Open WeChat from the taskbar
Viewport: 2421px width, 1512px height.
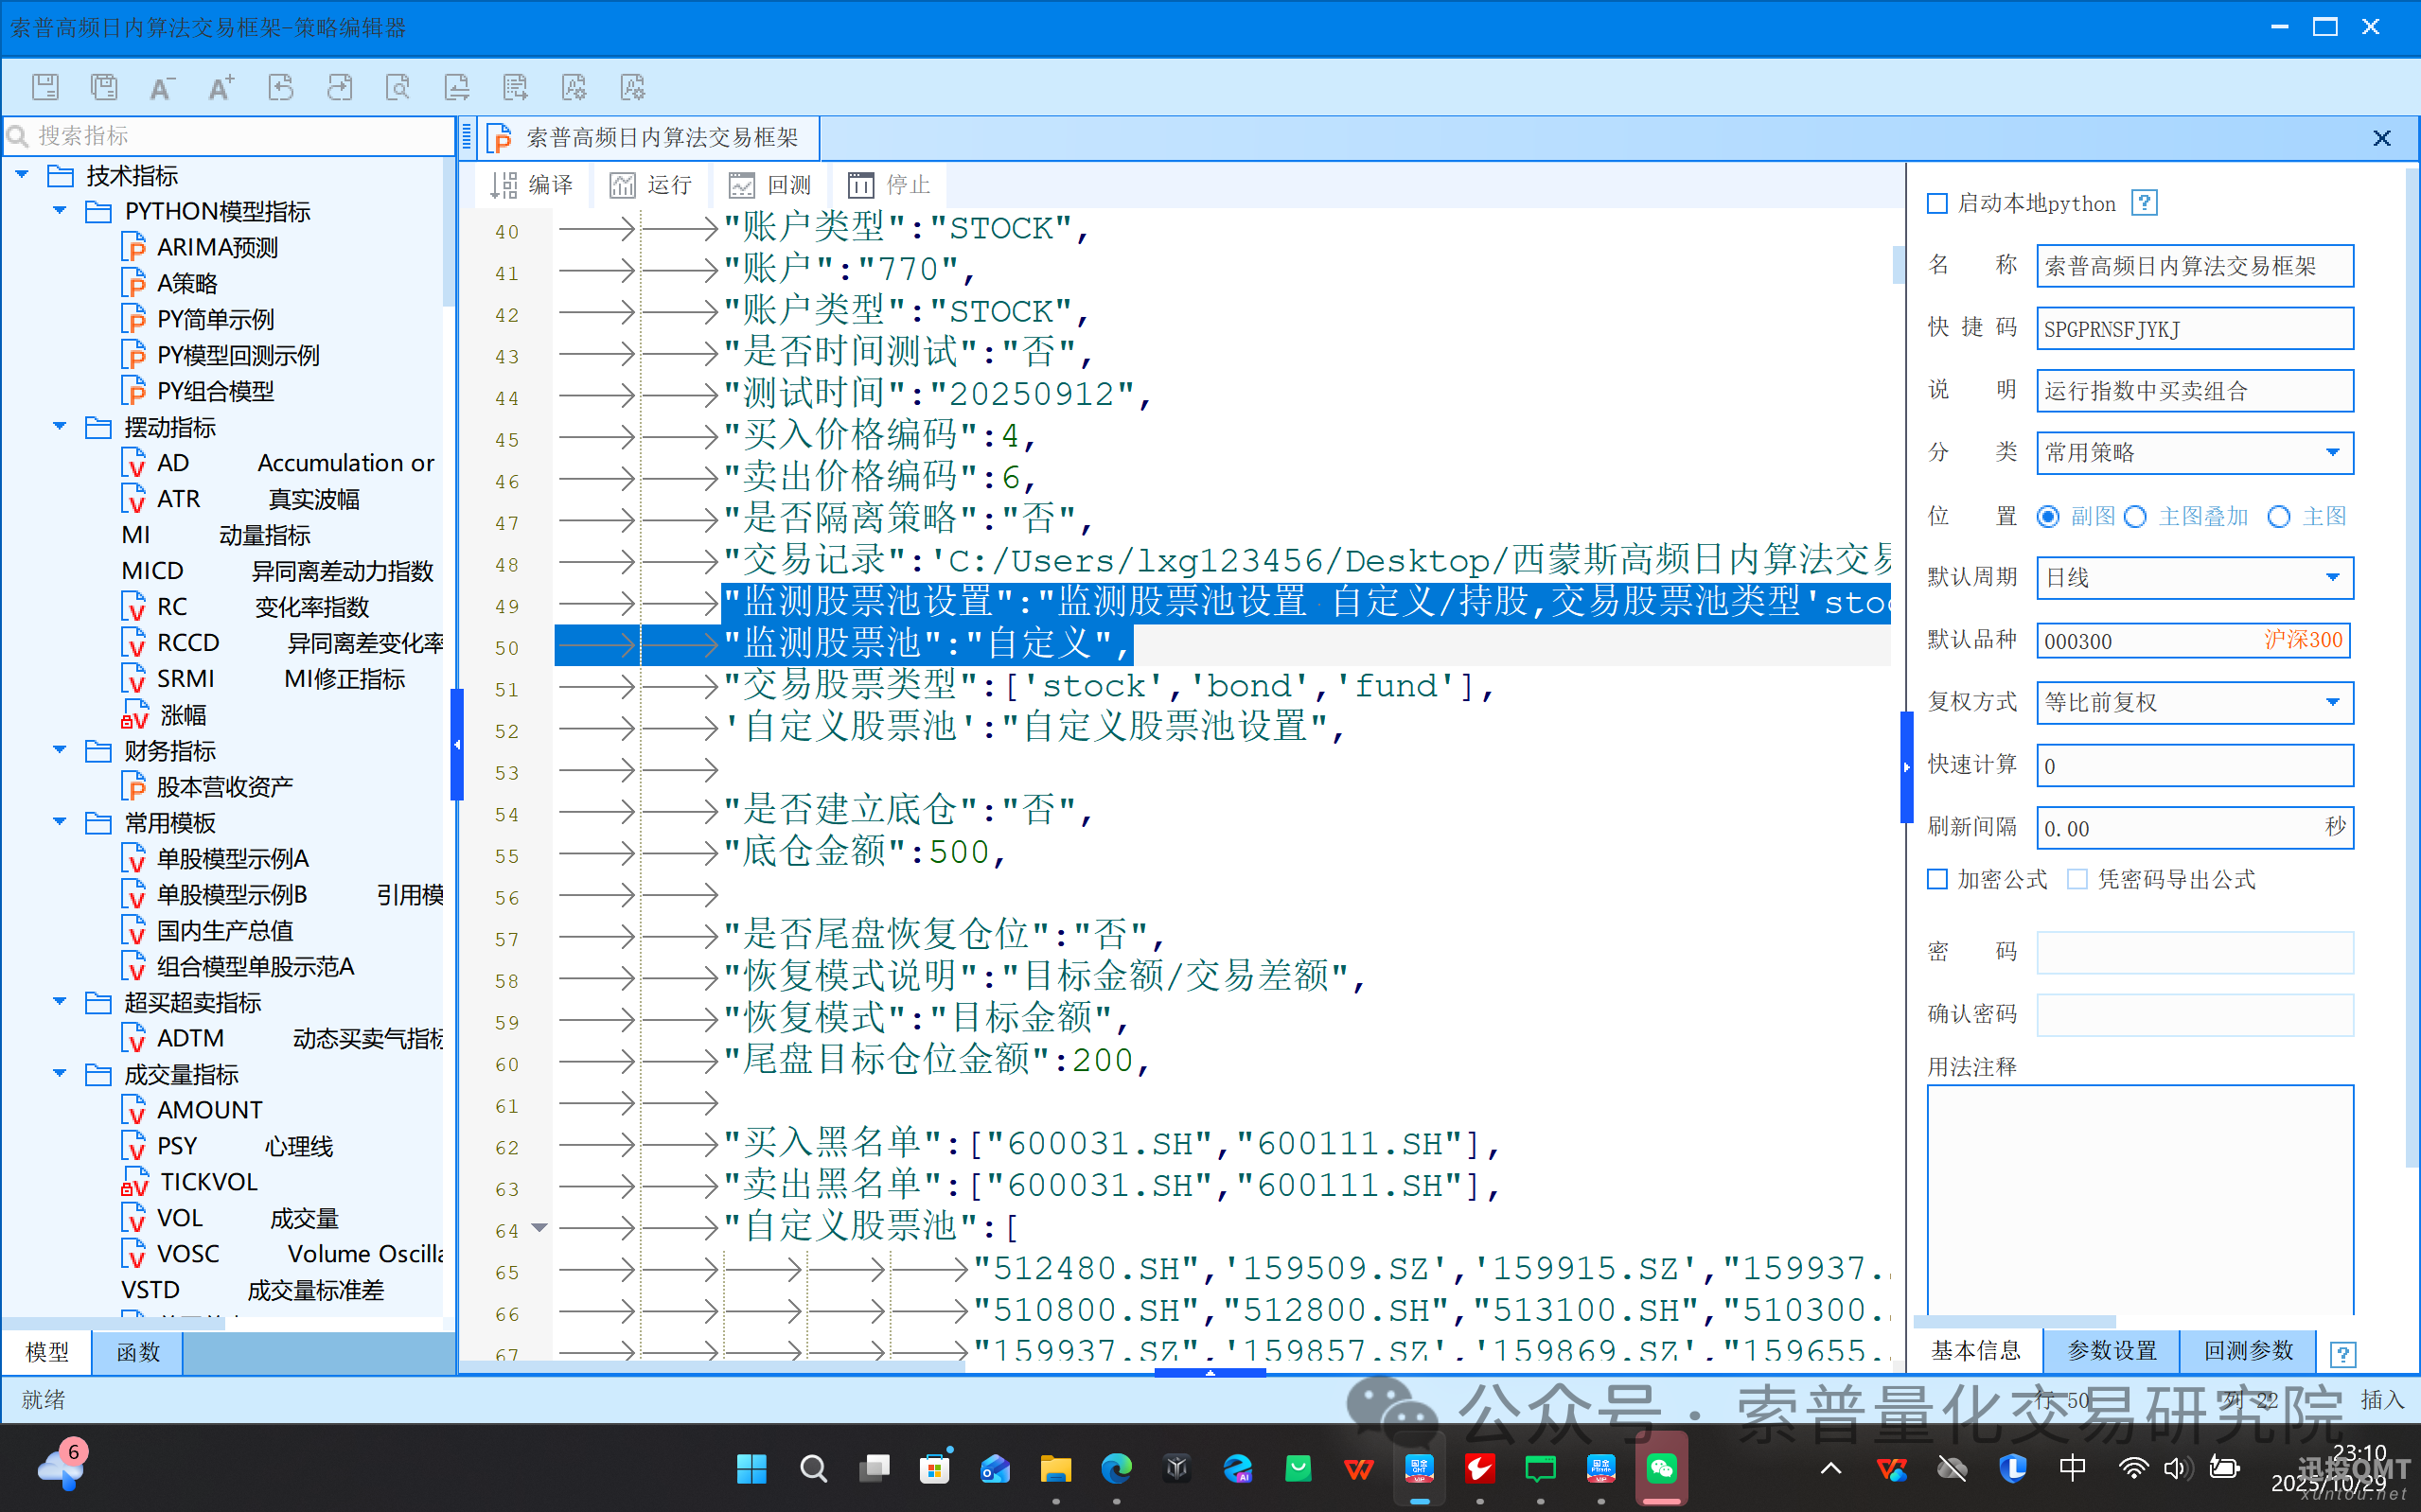[x=1661, y=1468]
